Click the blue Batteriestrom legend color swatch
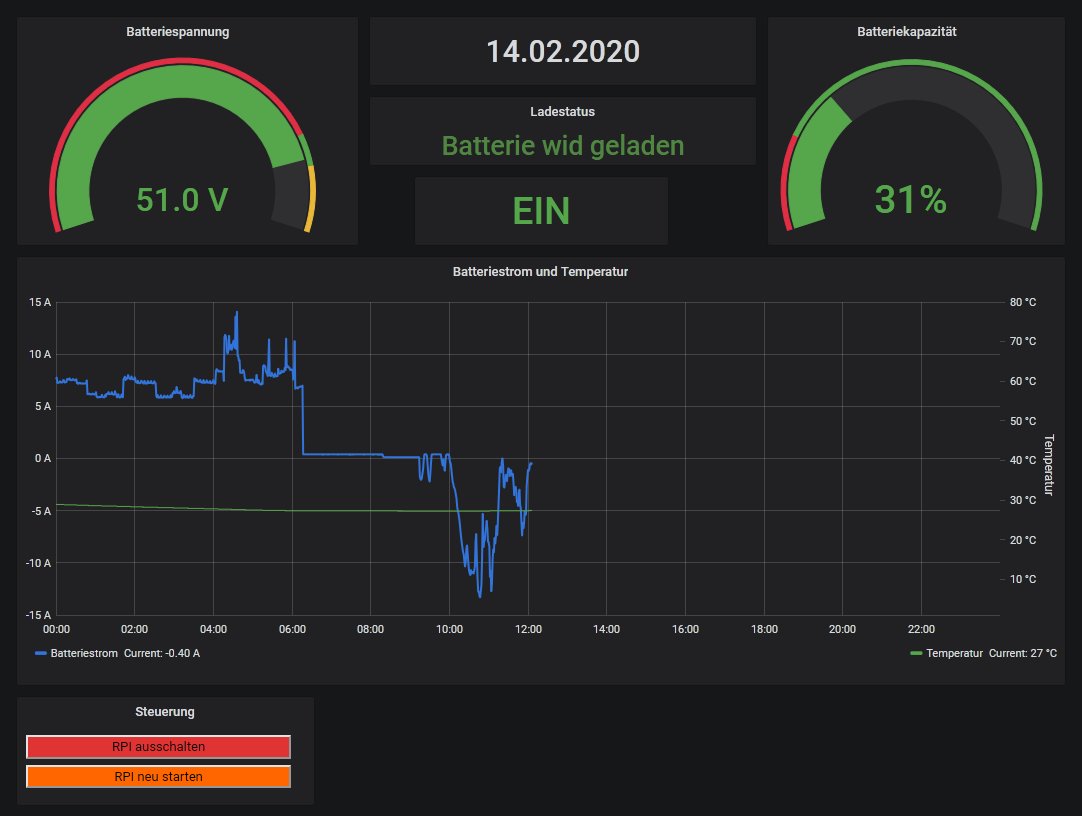Screen dimensions: 1082x816 click(x=41, y=653)
